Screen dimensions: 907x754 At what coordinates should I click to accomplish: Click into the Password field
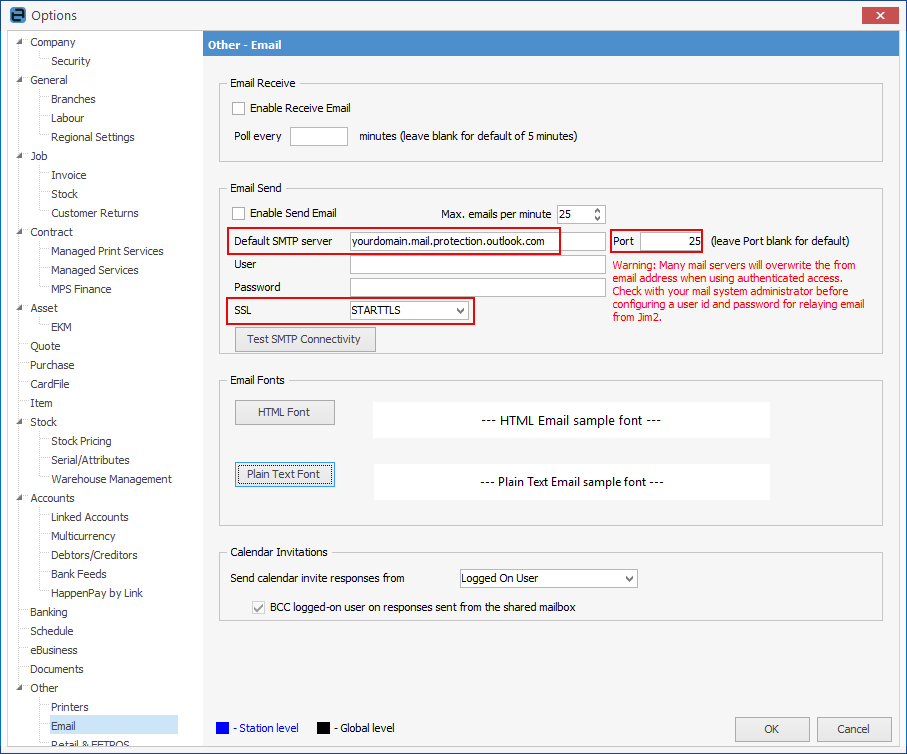pos(478,288)
